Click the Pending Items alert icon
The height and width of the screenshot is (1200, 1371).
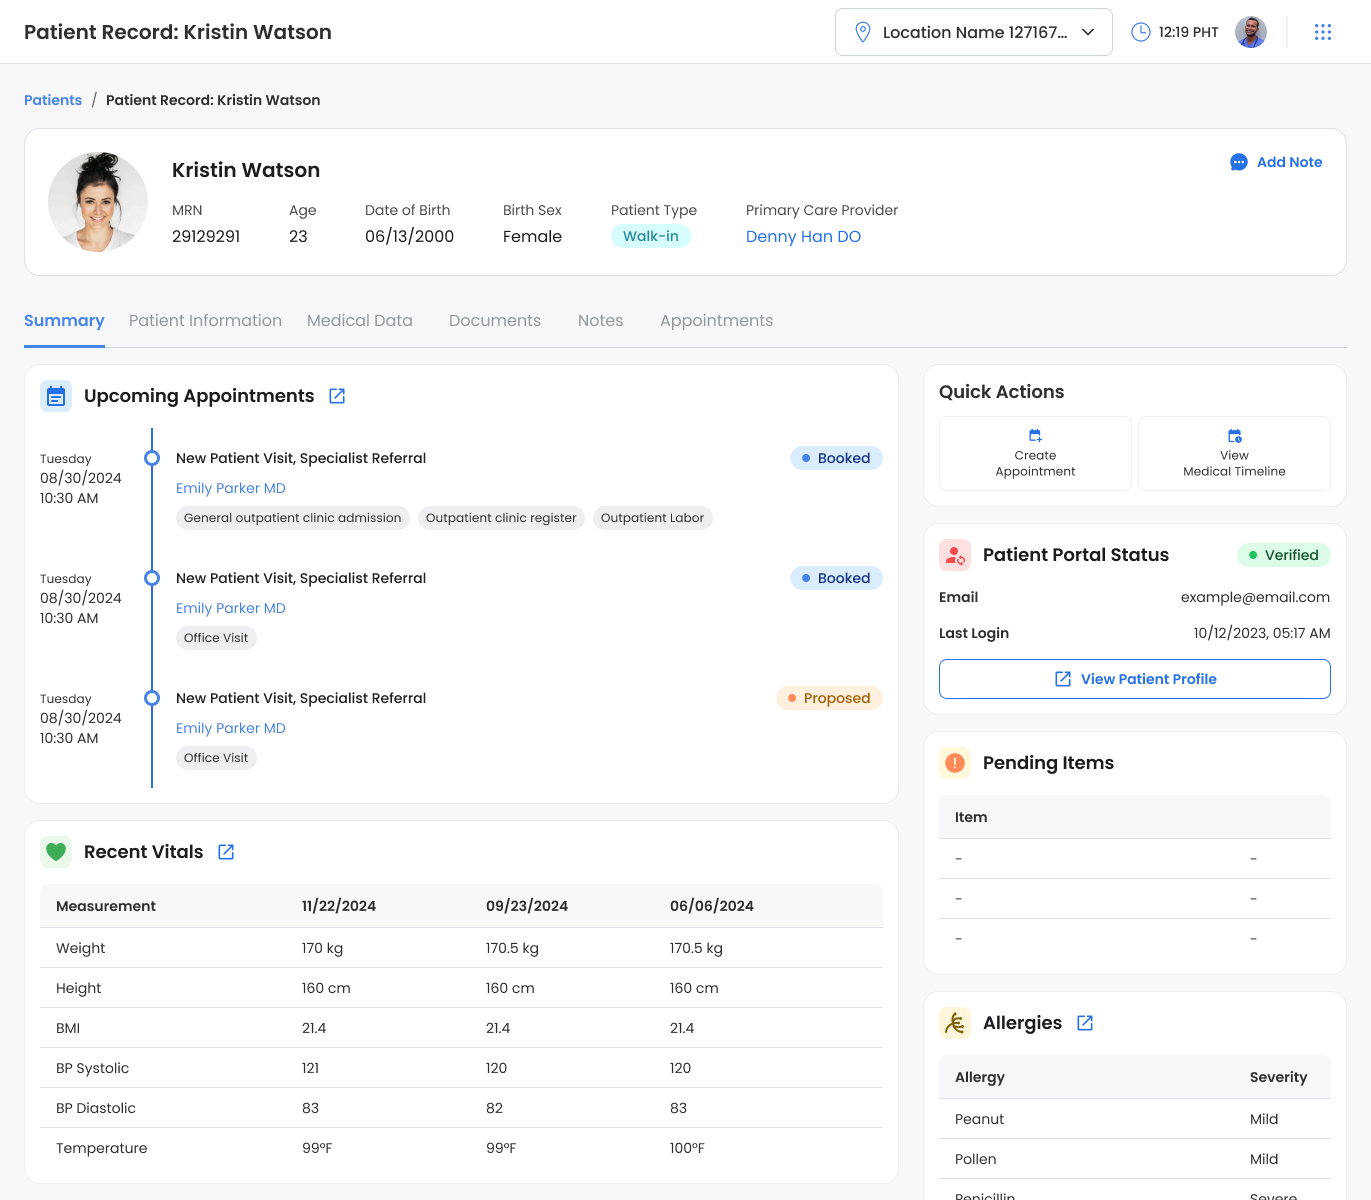coord(954,763)
